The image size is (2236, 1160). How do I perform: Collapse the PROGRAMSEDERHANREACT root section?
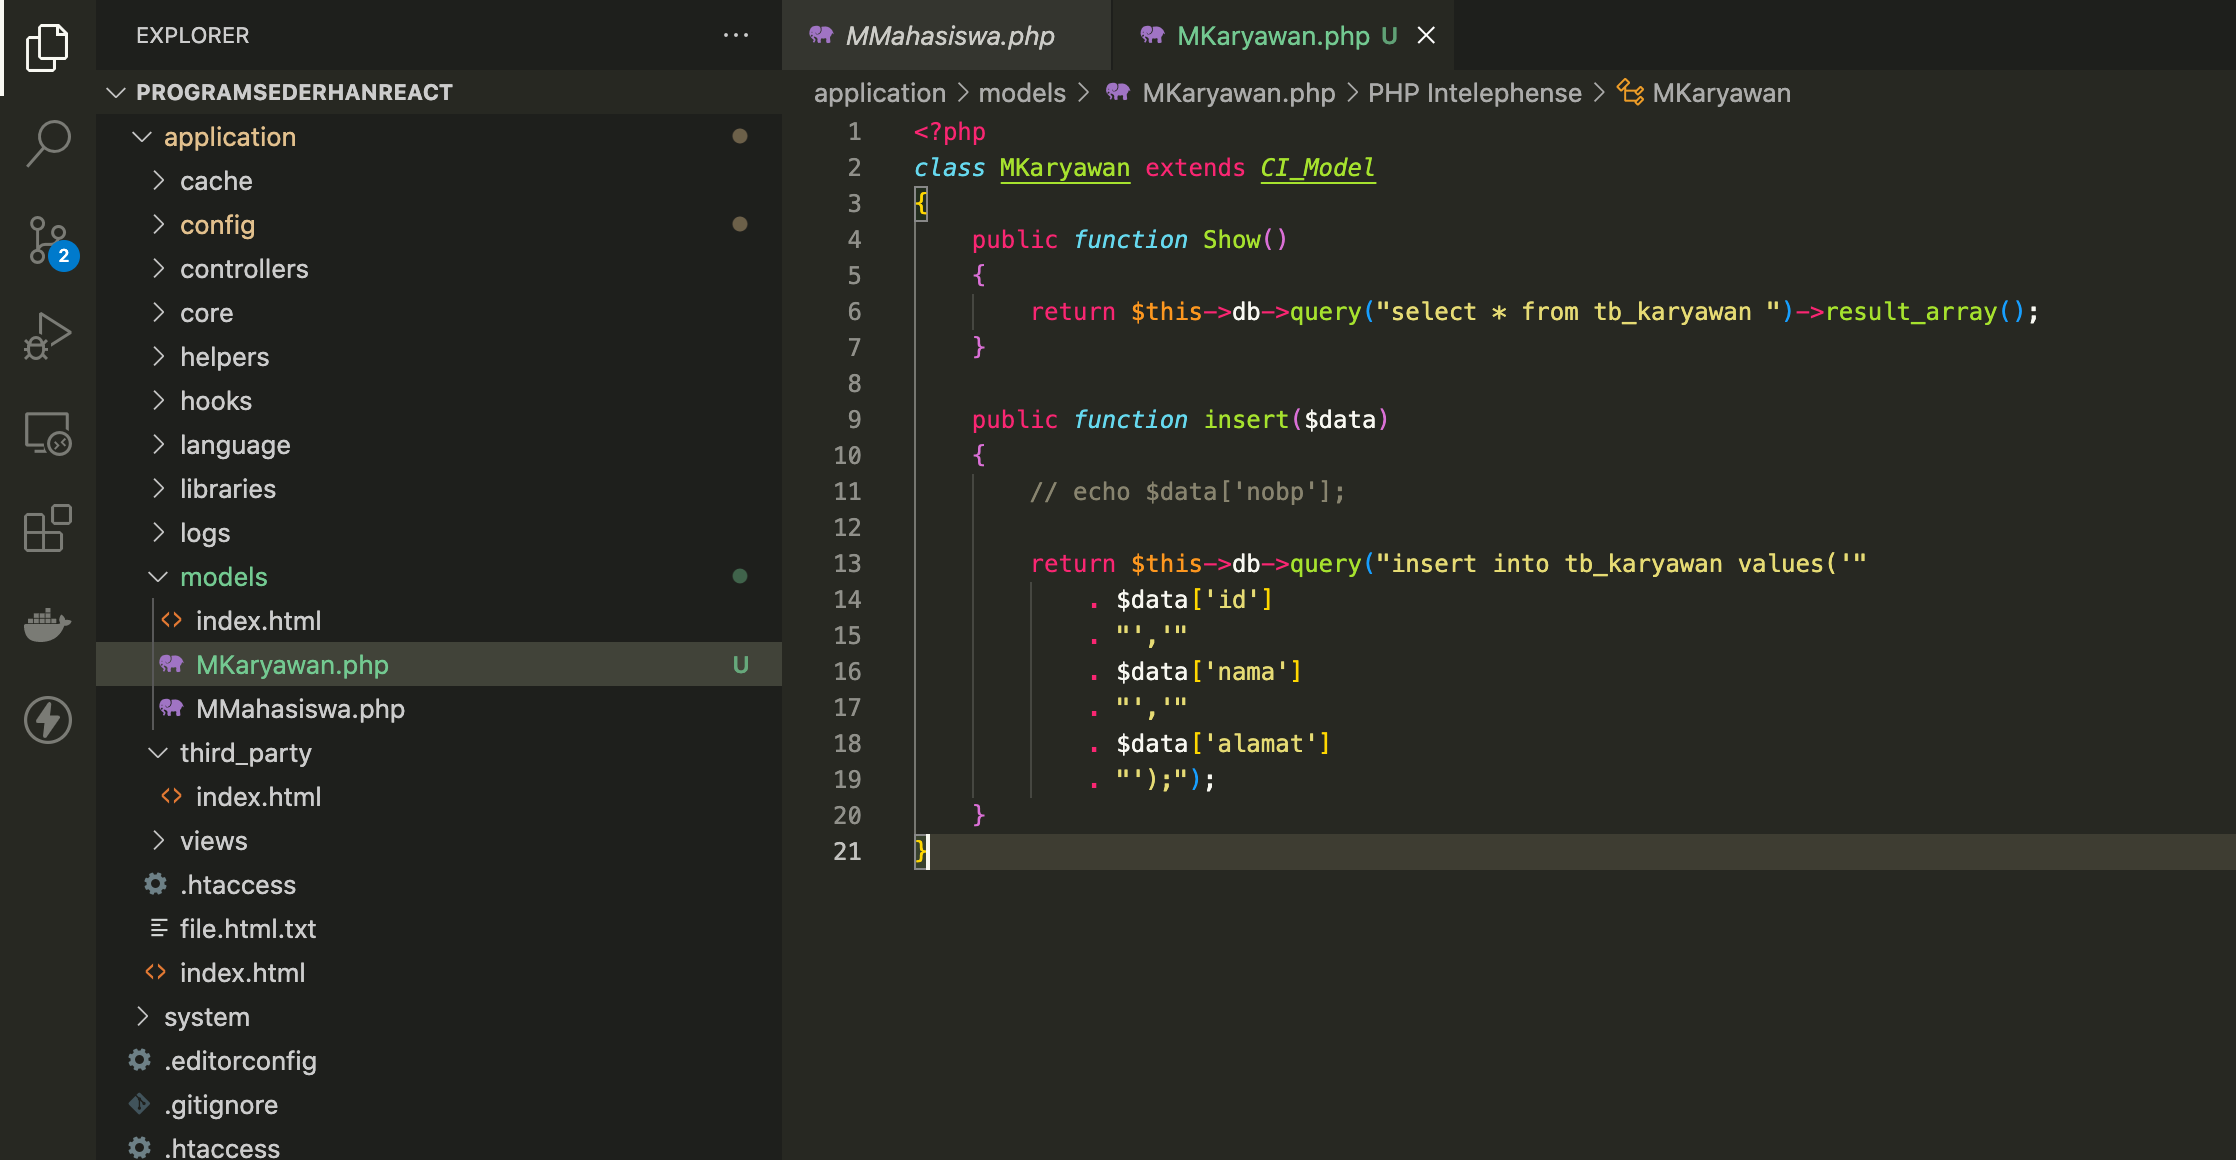point(293,92)
